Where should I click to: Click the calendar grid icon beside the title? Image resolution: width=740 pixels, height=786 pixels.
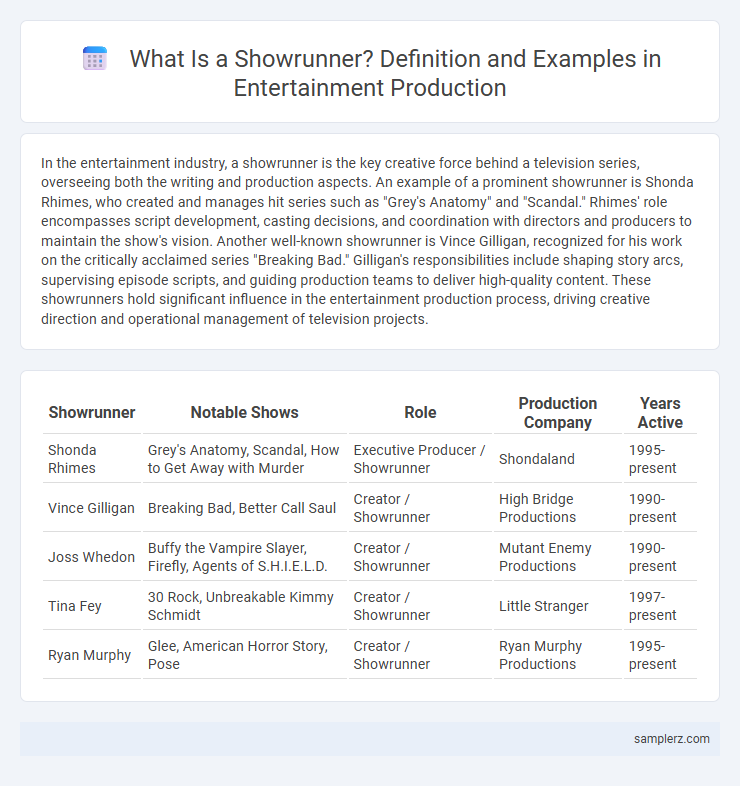[x=95, y=59]
